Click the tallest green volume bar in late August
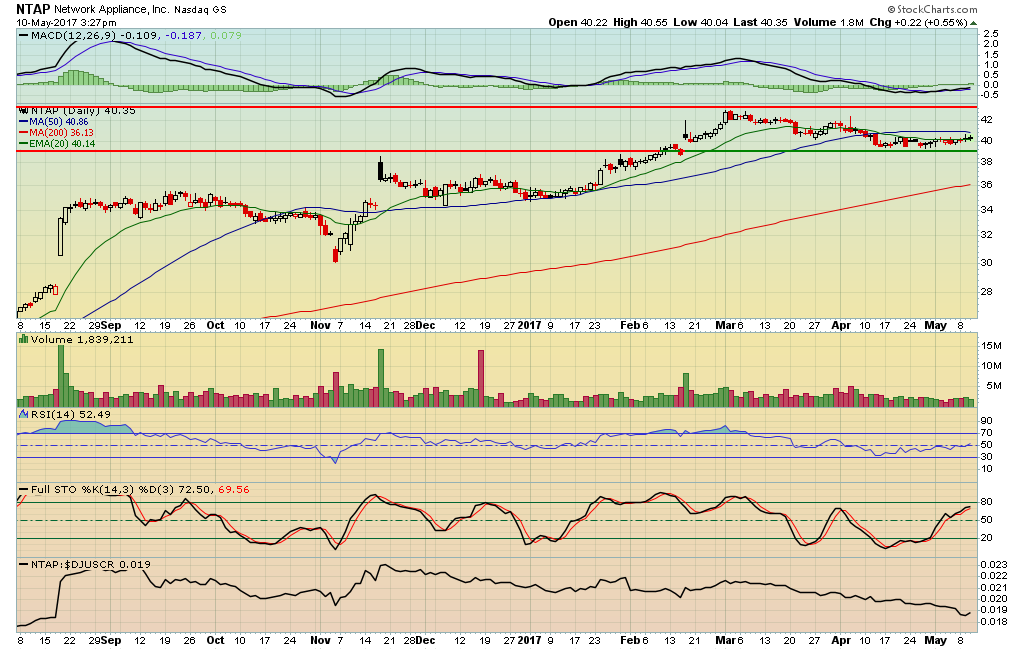 [61, 376]
